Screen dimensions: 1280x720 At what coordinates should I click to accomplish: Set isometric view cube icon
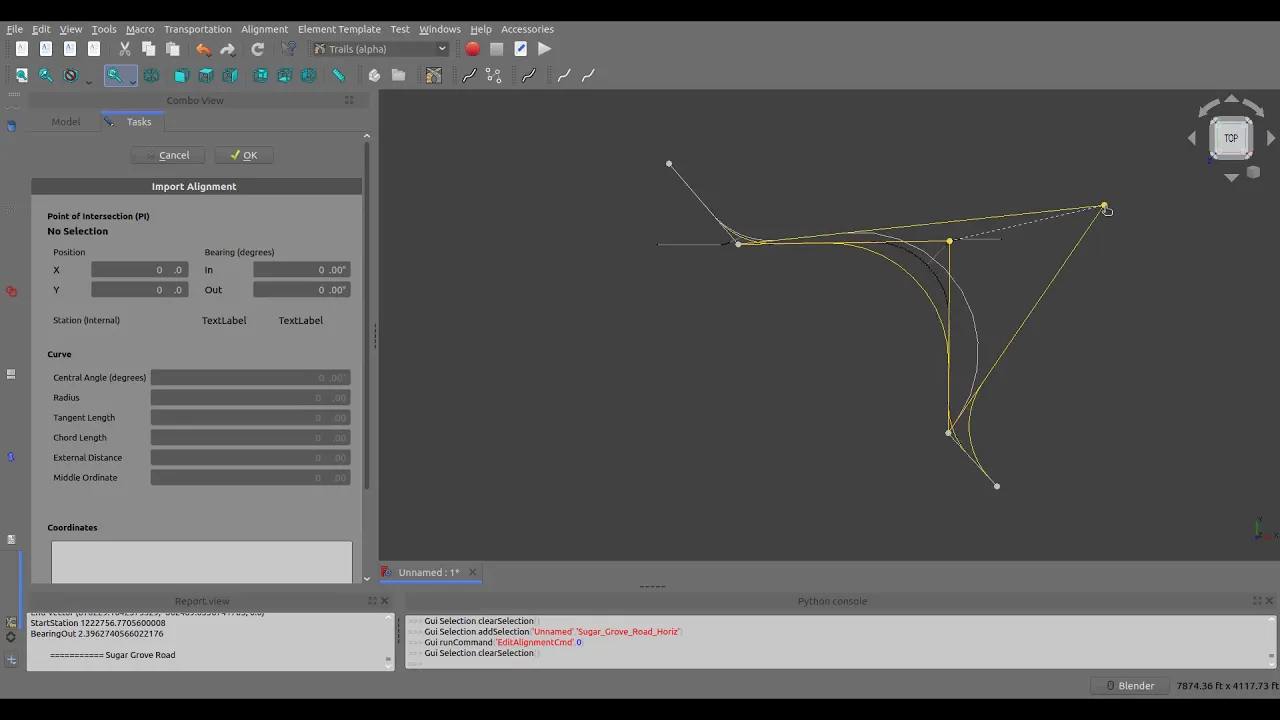pos(151,75)
